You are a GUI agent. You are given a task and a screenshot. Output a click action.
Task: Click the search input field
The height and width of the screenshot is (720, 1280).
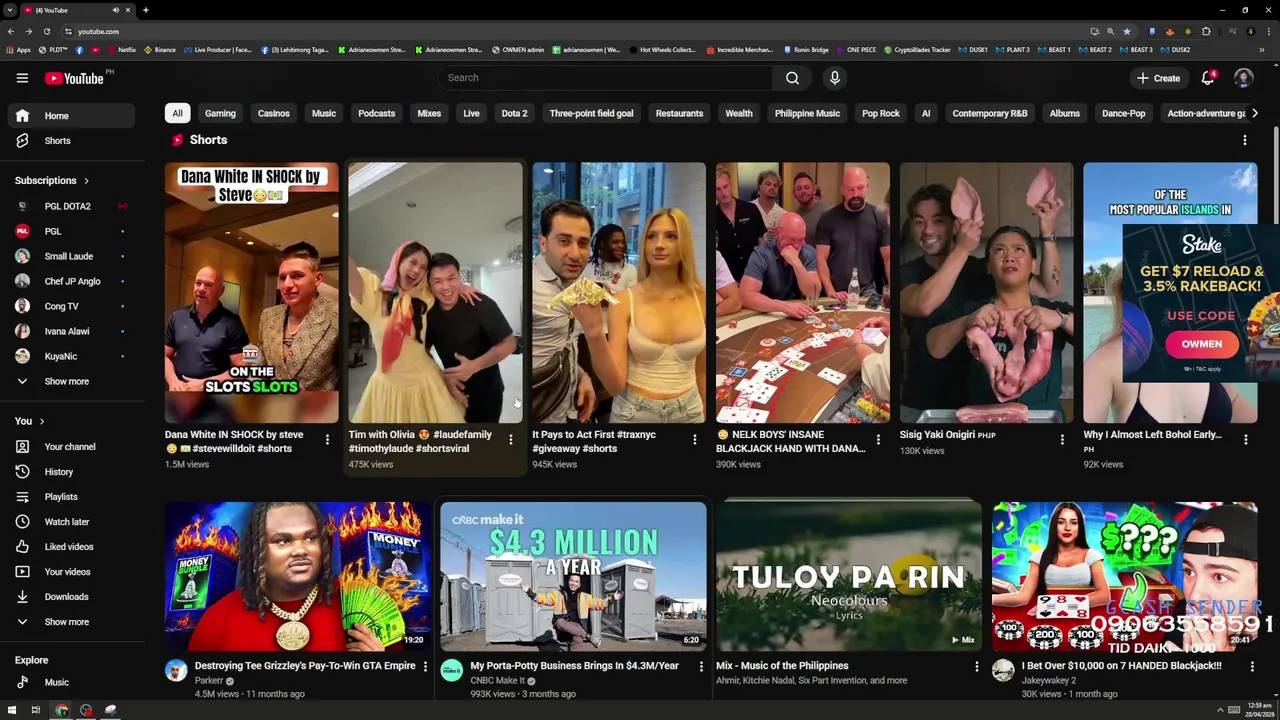(x=605, y=78)
